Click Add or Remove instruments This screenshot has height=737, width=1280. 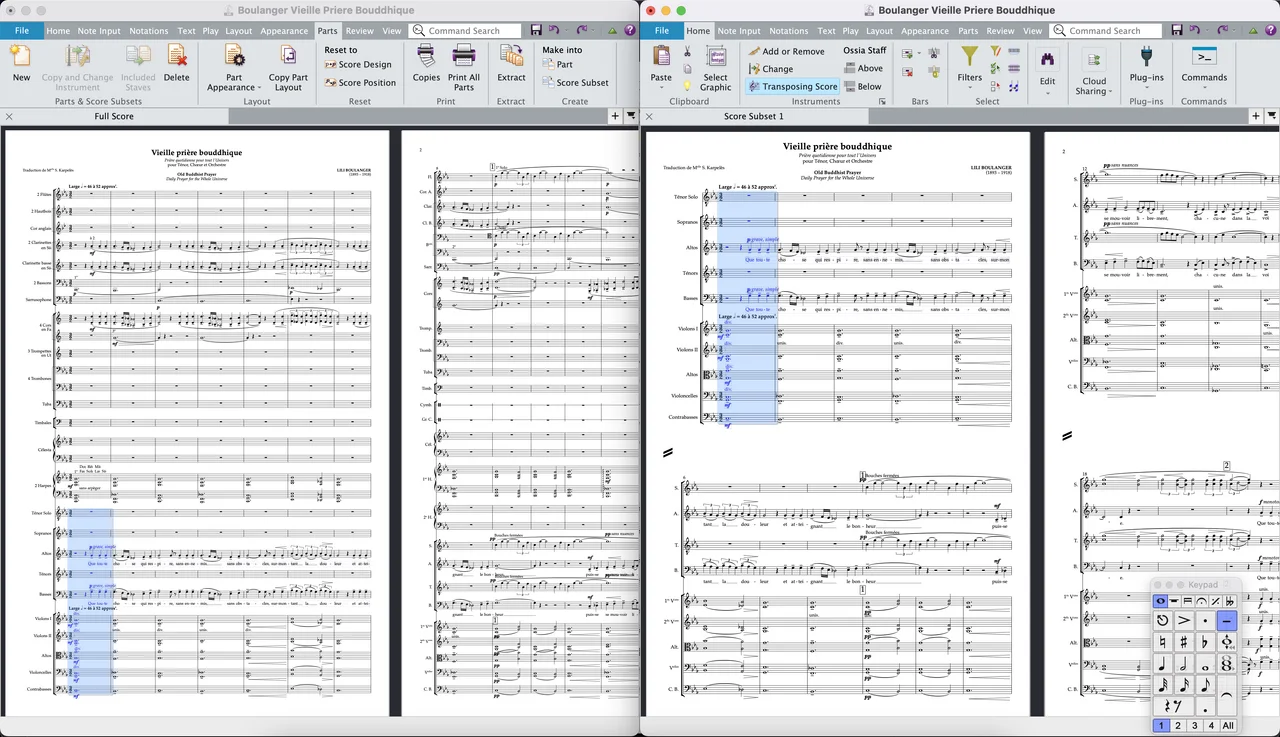786,51
